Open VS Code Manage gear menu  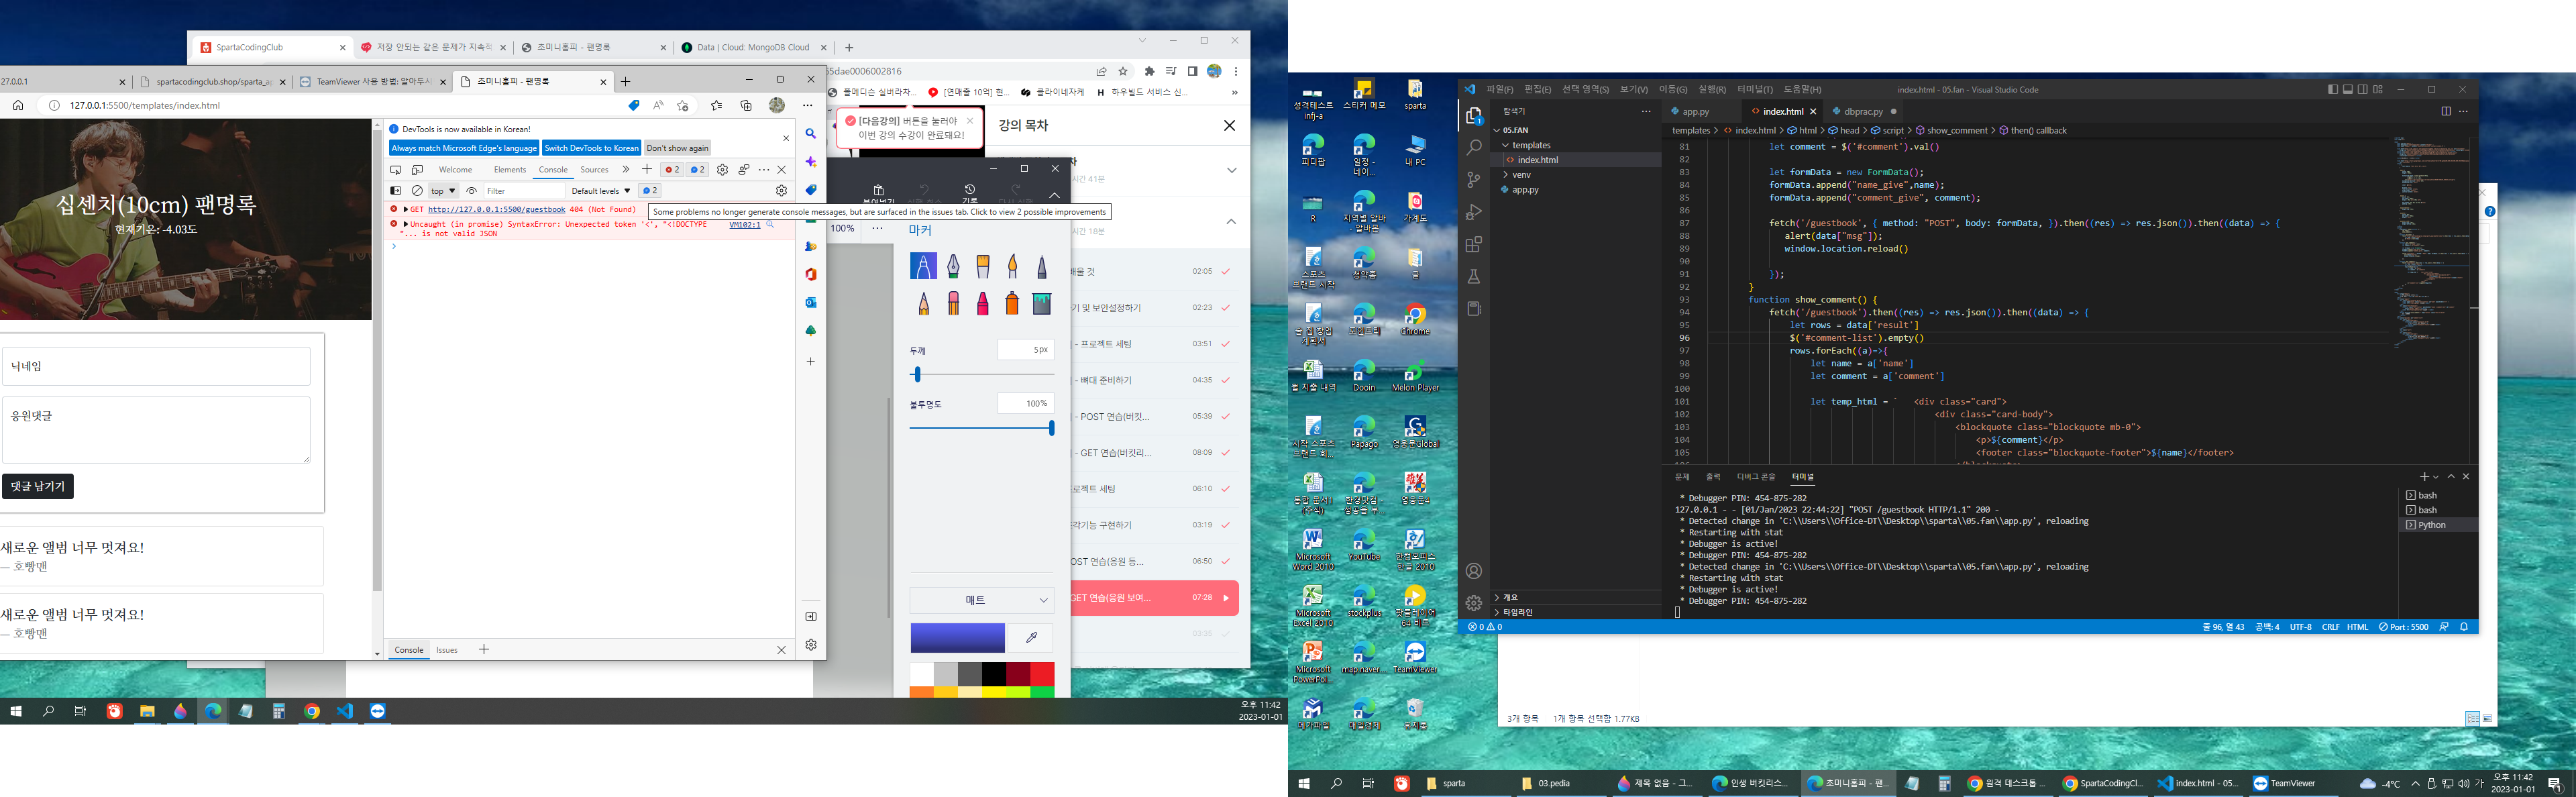click(x=1474, y=603)
